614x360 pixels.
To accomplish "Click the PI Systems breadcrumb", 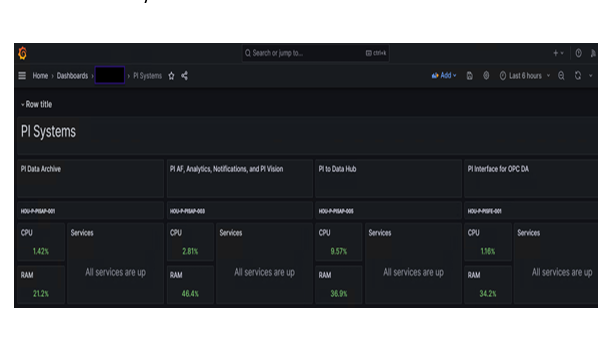I will tap(147, 76).
